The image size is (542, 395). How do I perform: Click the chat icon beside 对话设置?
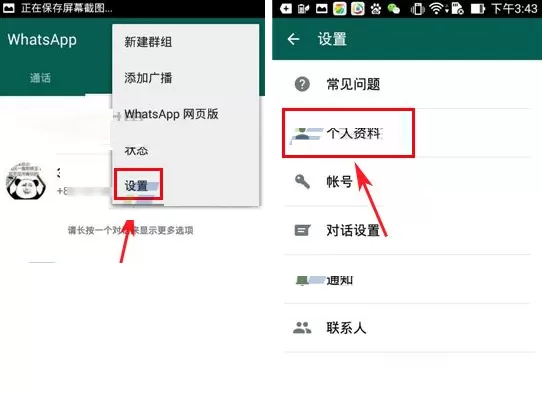302,230
